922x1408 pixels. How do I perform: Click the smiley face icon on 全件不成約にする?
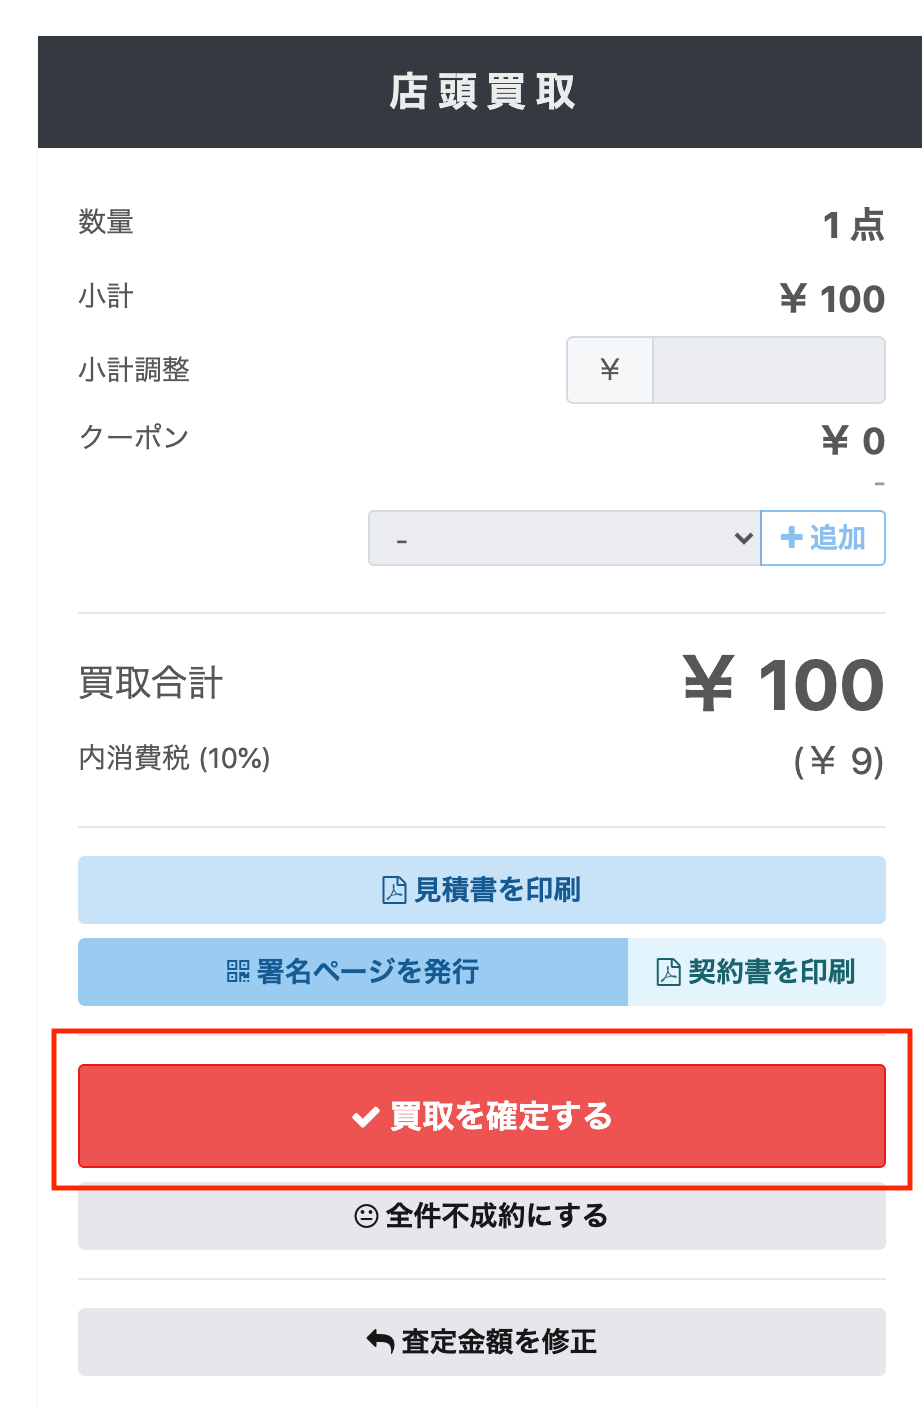coord(367,1216)
